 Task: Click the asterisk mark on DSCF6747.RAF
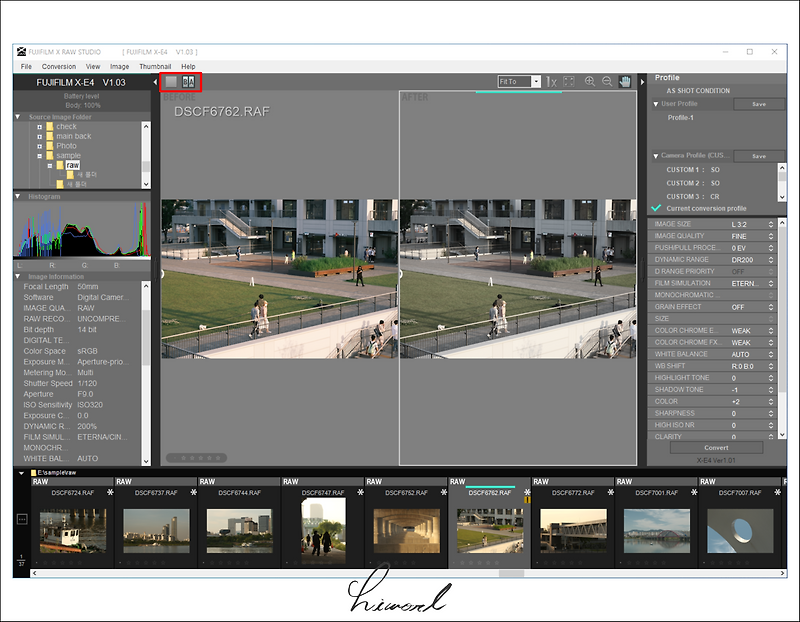coord(360,492)
